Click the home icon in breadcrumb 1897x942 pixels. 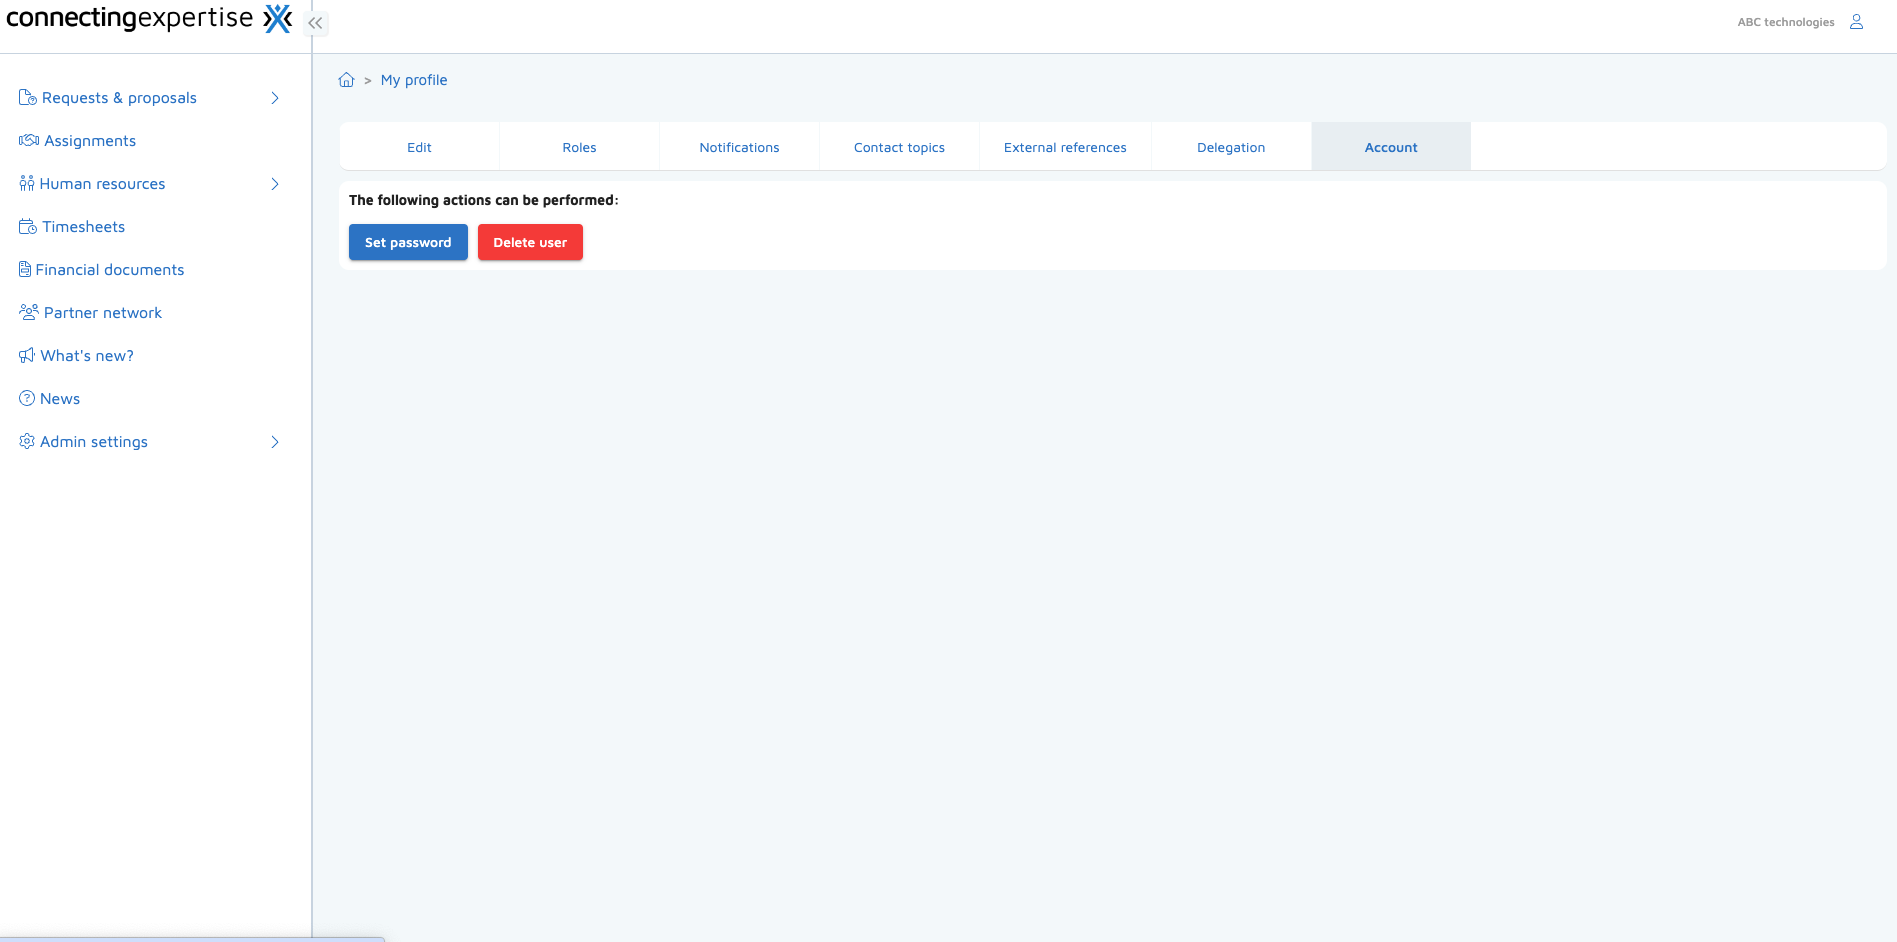tap(346, 80)
